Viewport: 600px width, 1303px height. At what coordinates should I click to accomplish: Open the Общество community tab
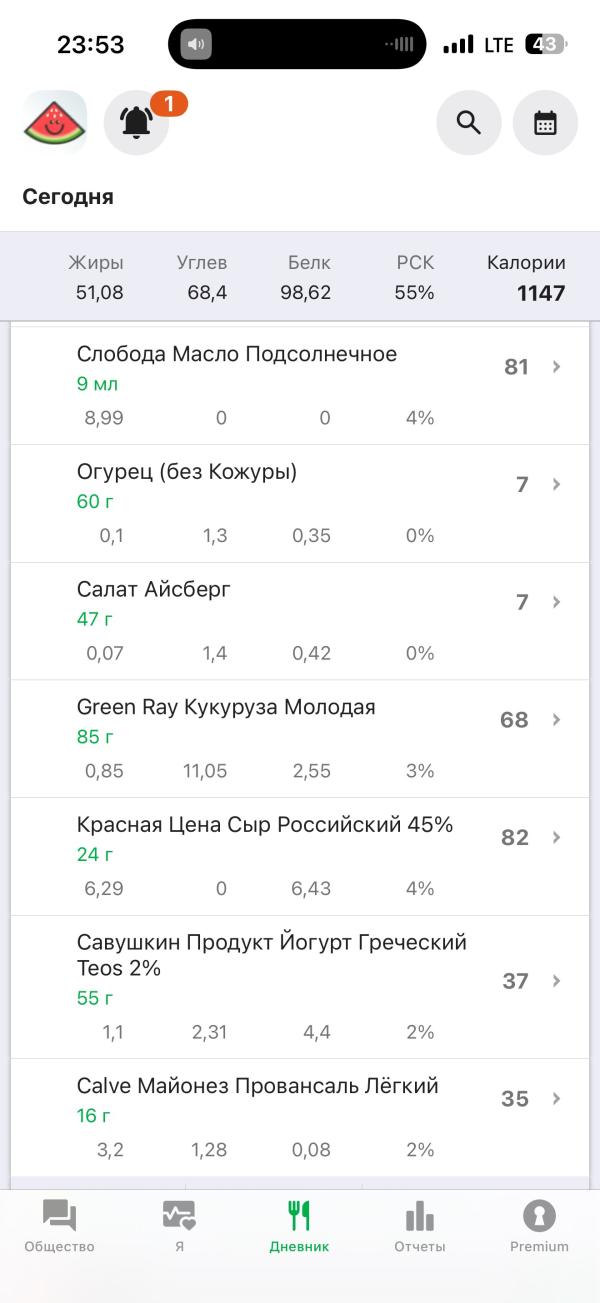coord(59,1227)
